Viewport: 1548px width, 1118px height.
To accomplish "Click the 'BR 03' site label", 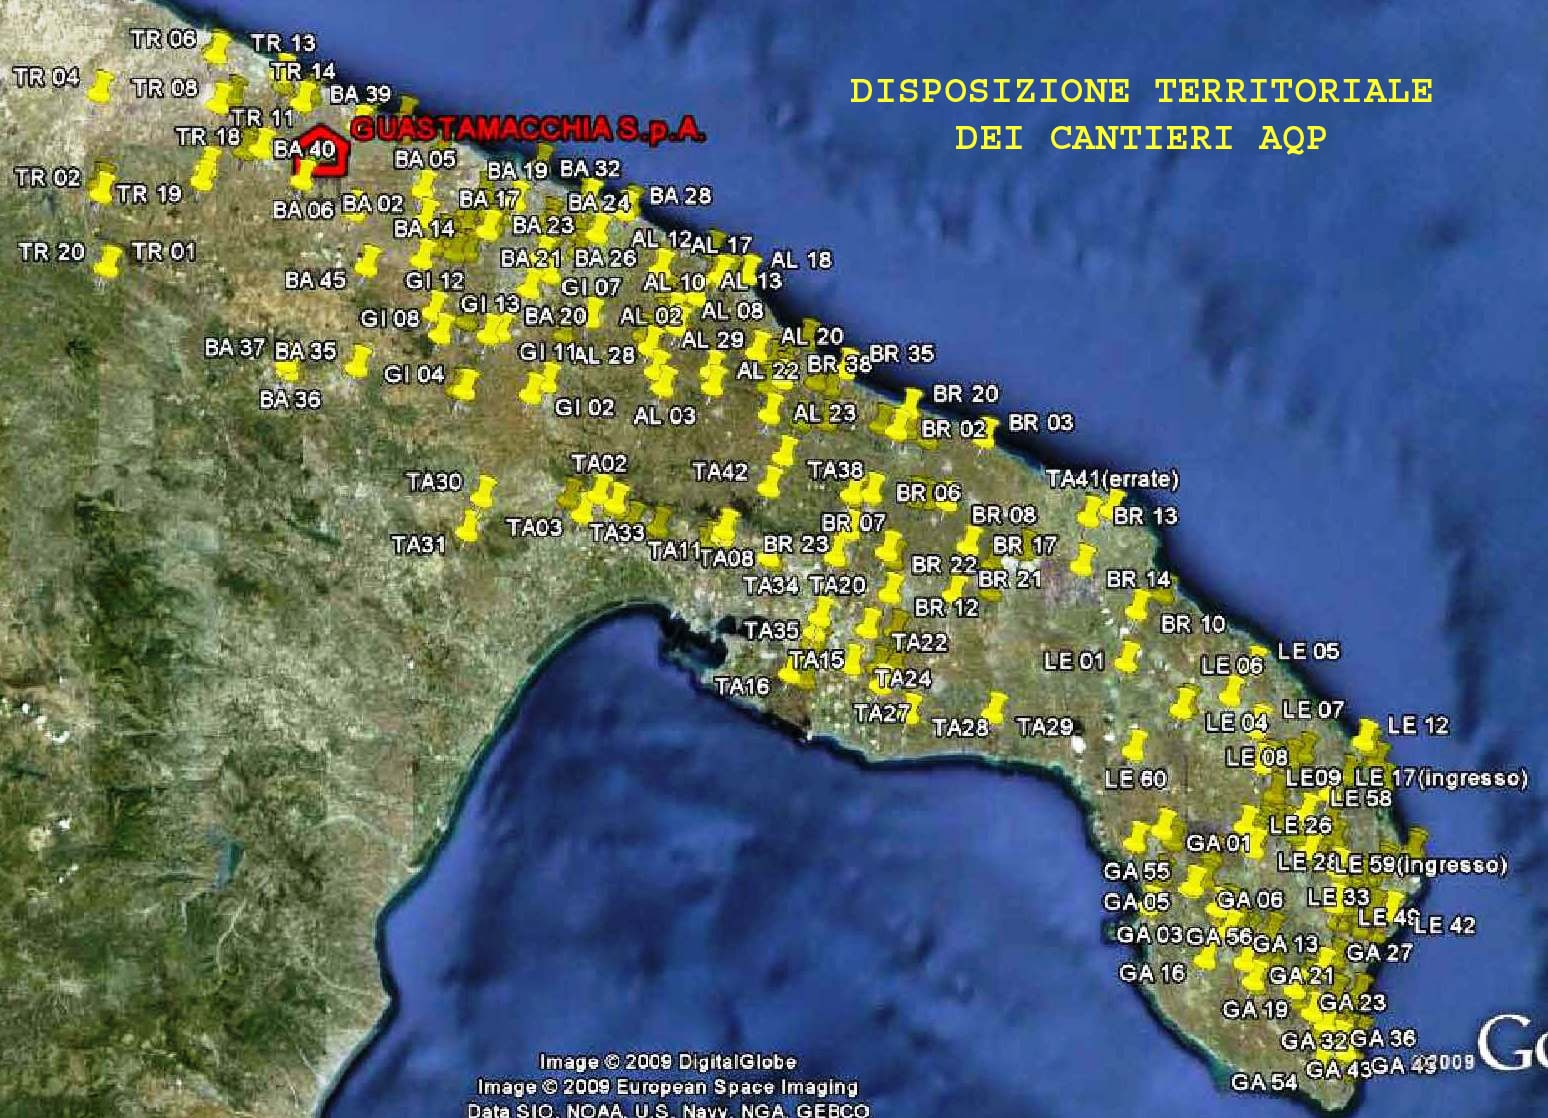I will coord(1041,423).
